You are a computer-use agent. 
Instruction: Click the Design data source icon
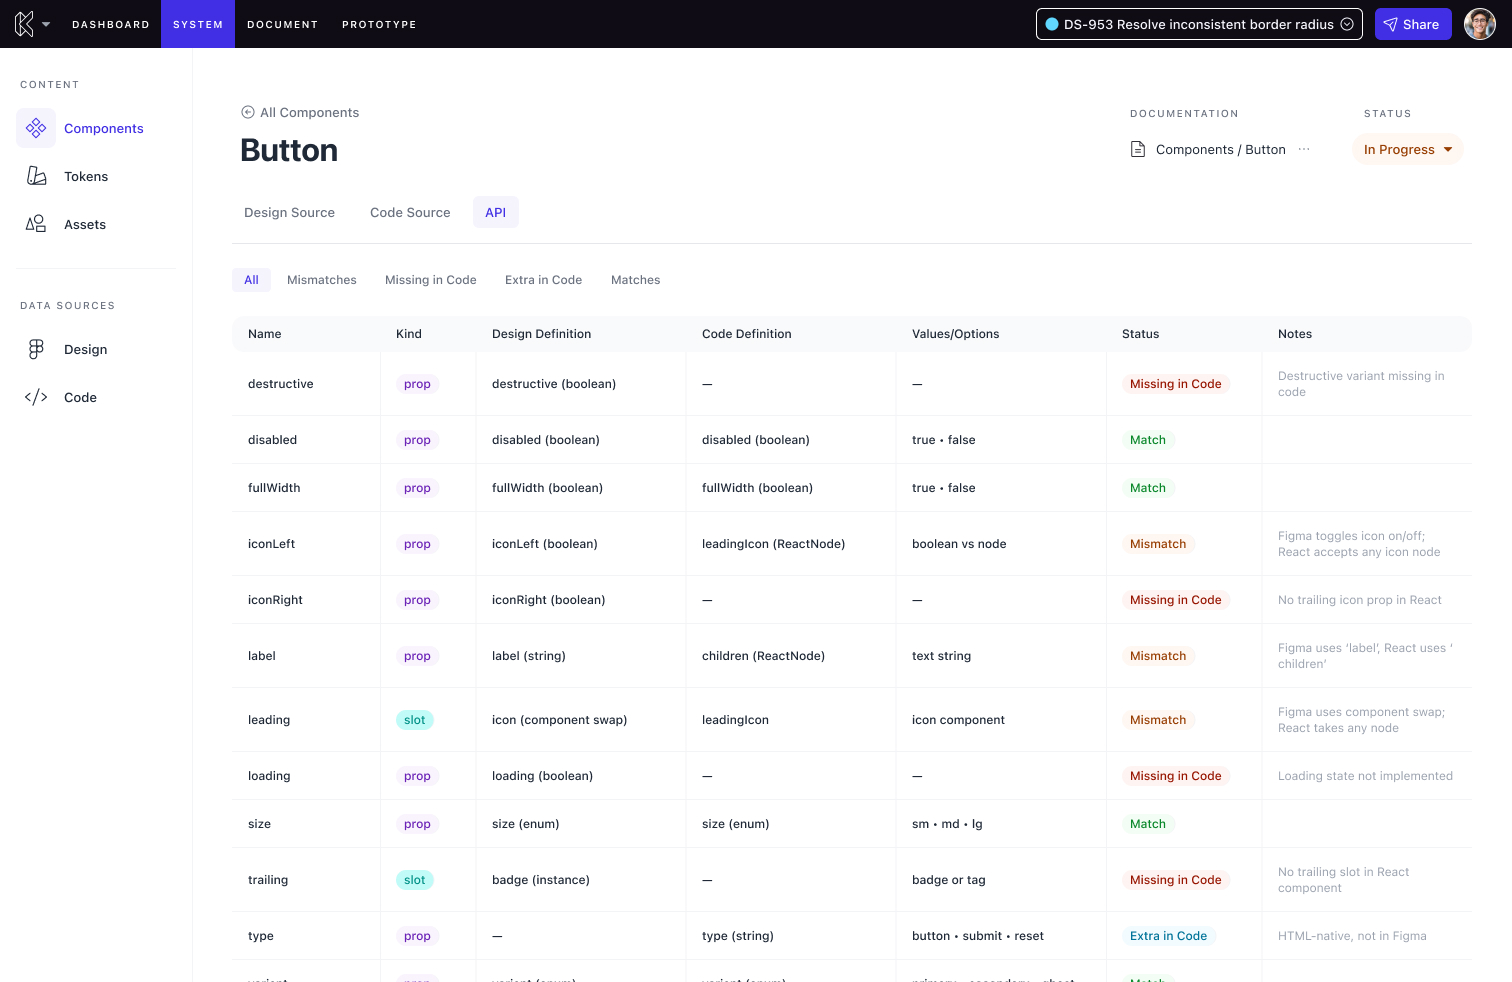pos(36,349)
